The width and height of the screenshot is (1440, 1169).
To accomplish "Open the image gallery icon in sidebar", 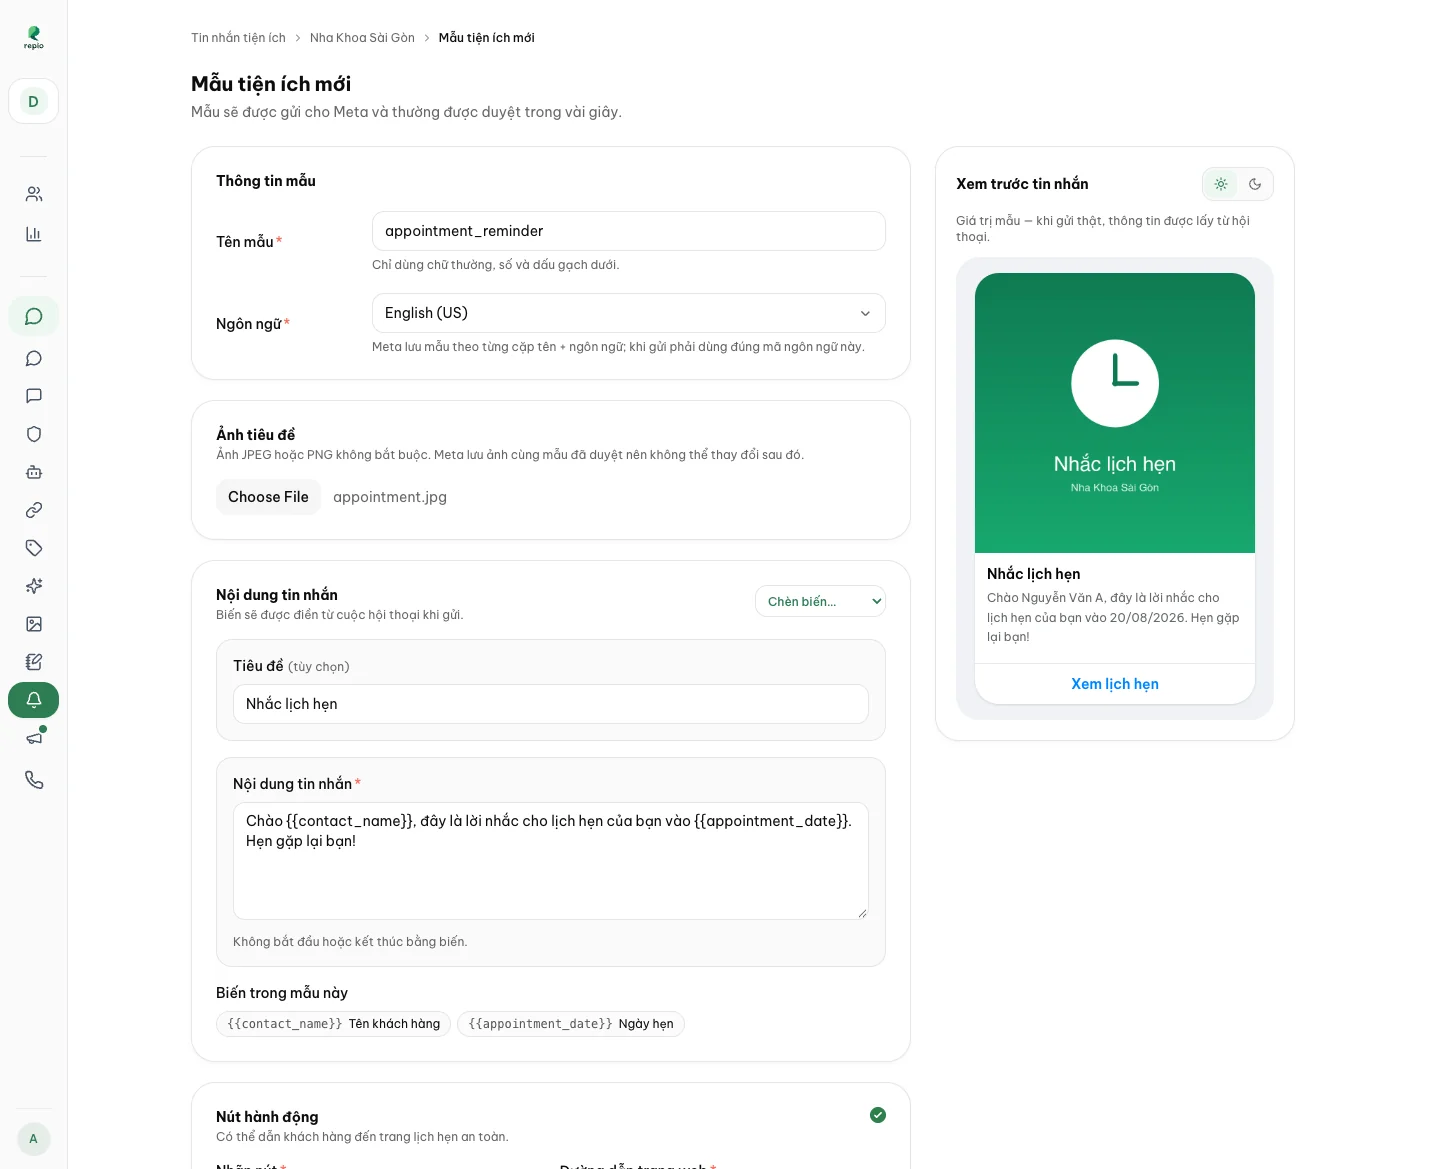I will point(34,624).
